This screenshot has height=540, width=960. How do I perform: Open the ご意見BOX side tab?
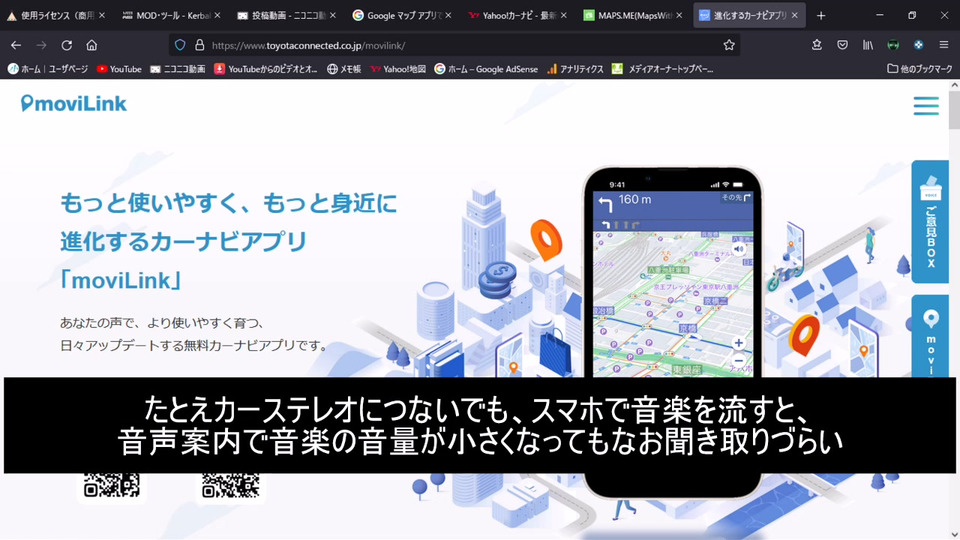930,222
